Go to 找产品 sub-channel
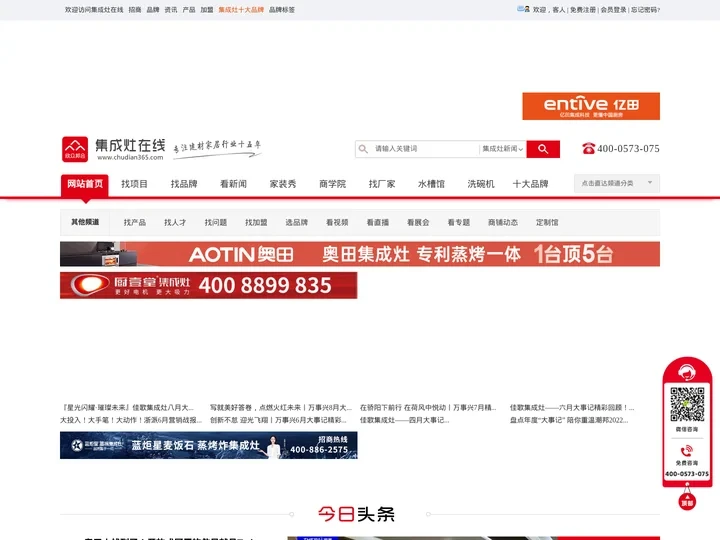Screen dimensions: 720x540 (x=135, y=222)
